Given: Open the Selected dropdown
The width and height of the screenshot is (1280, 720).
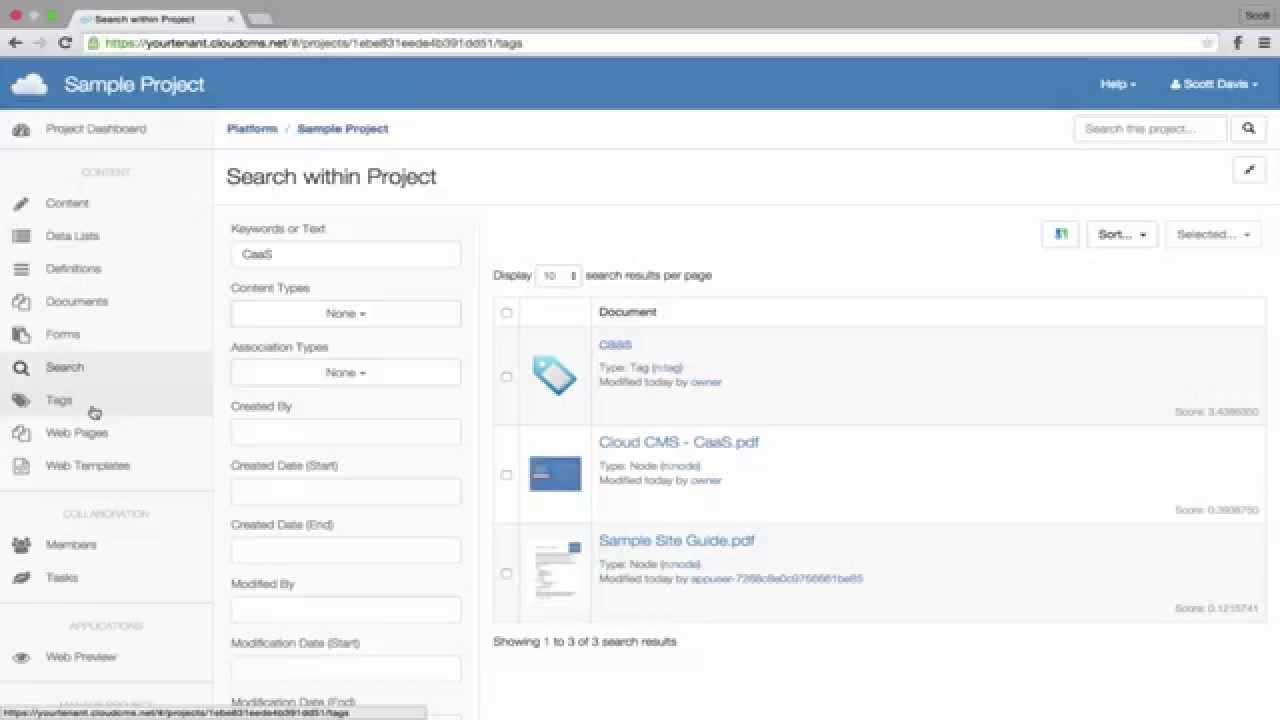Looking at the screenshot, I should (1213, 234).
